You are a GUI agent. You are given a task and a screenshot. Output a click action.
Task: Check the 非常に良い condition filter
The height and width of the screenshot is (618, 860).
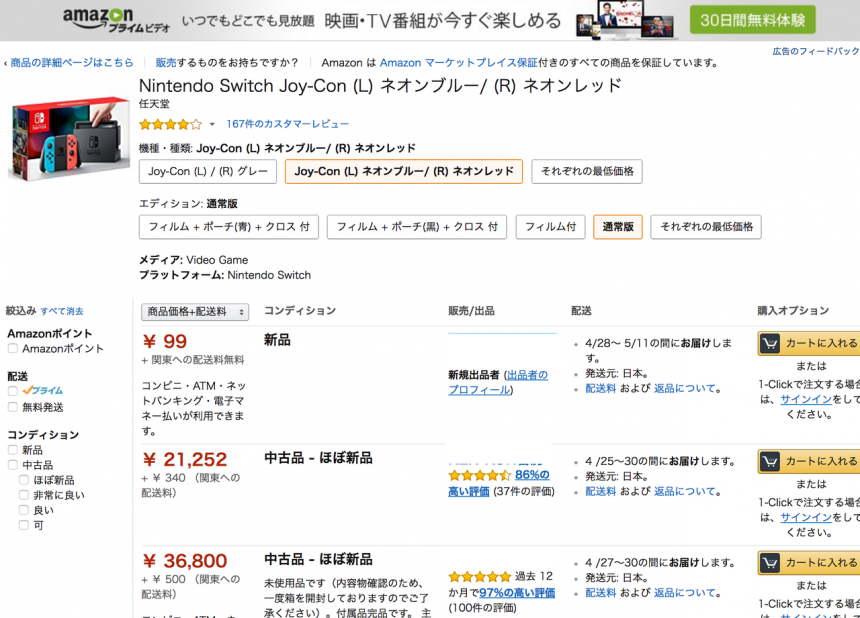coord(24,495)
